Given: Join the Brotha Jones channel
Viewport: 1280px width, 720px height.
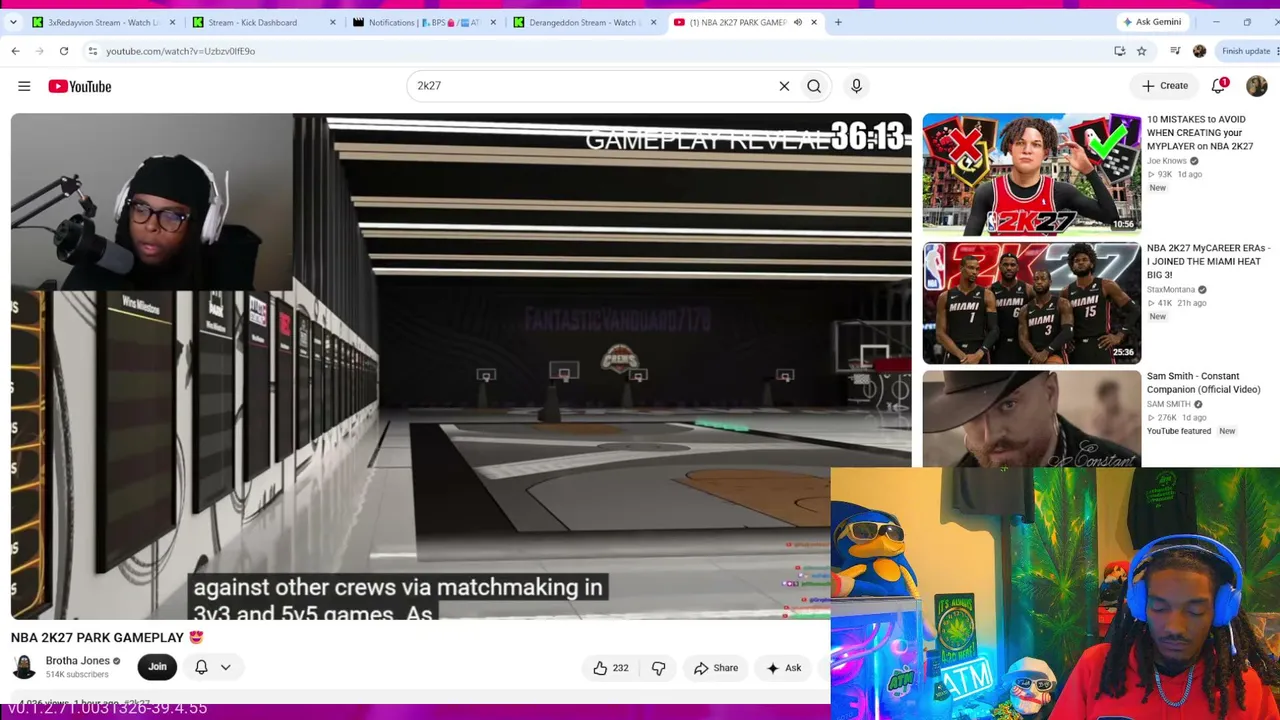Looking at the screenshot, I should (x=157, y=667).
